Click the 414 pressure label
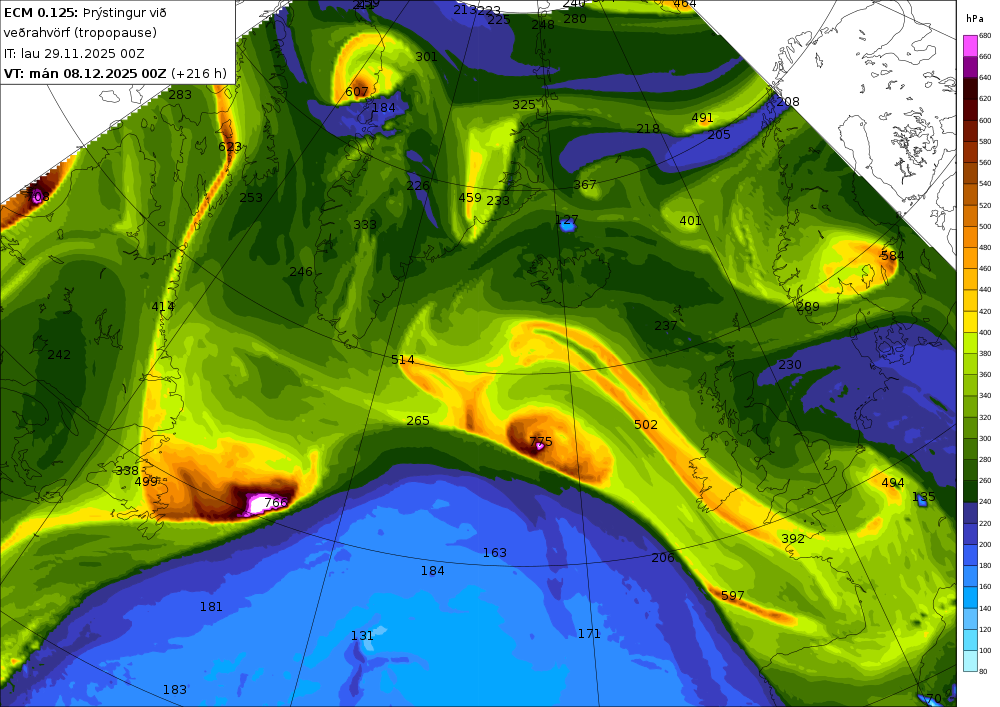 163,307
